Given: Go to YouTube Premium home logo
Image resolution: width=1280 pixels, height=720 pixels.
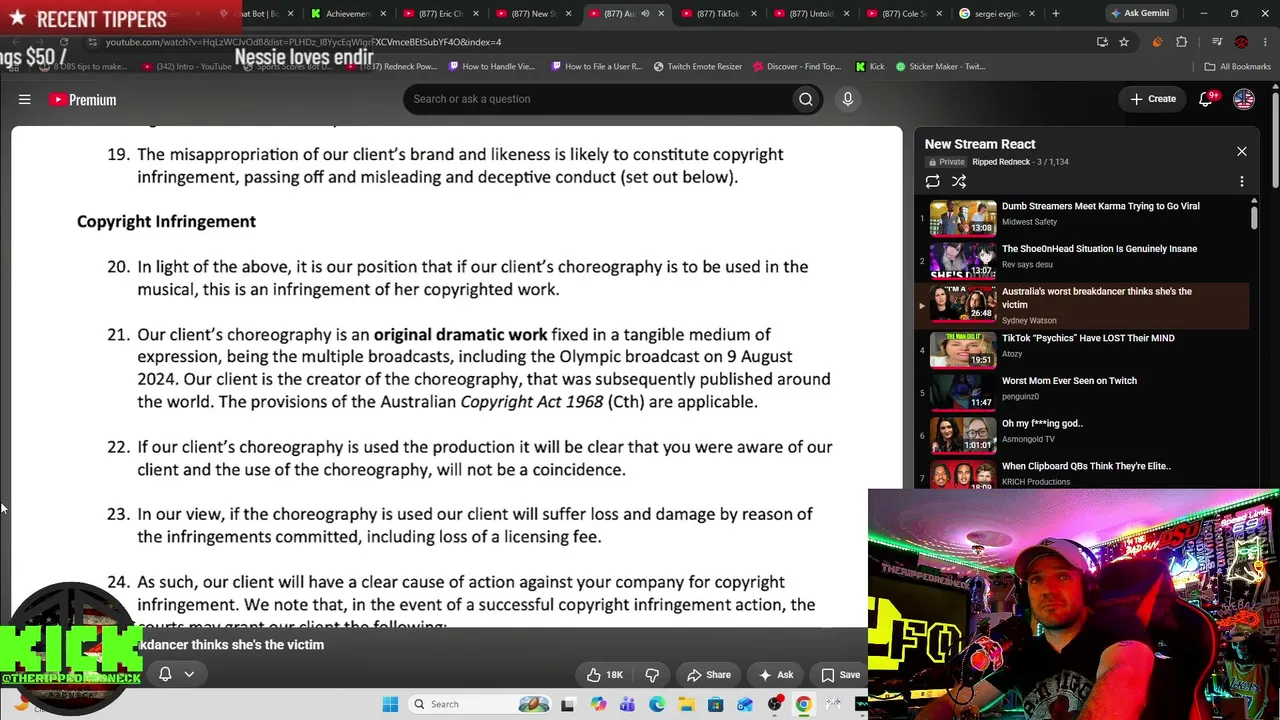Looking at the screenshot, I should [x=84, y=100].
